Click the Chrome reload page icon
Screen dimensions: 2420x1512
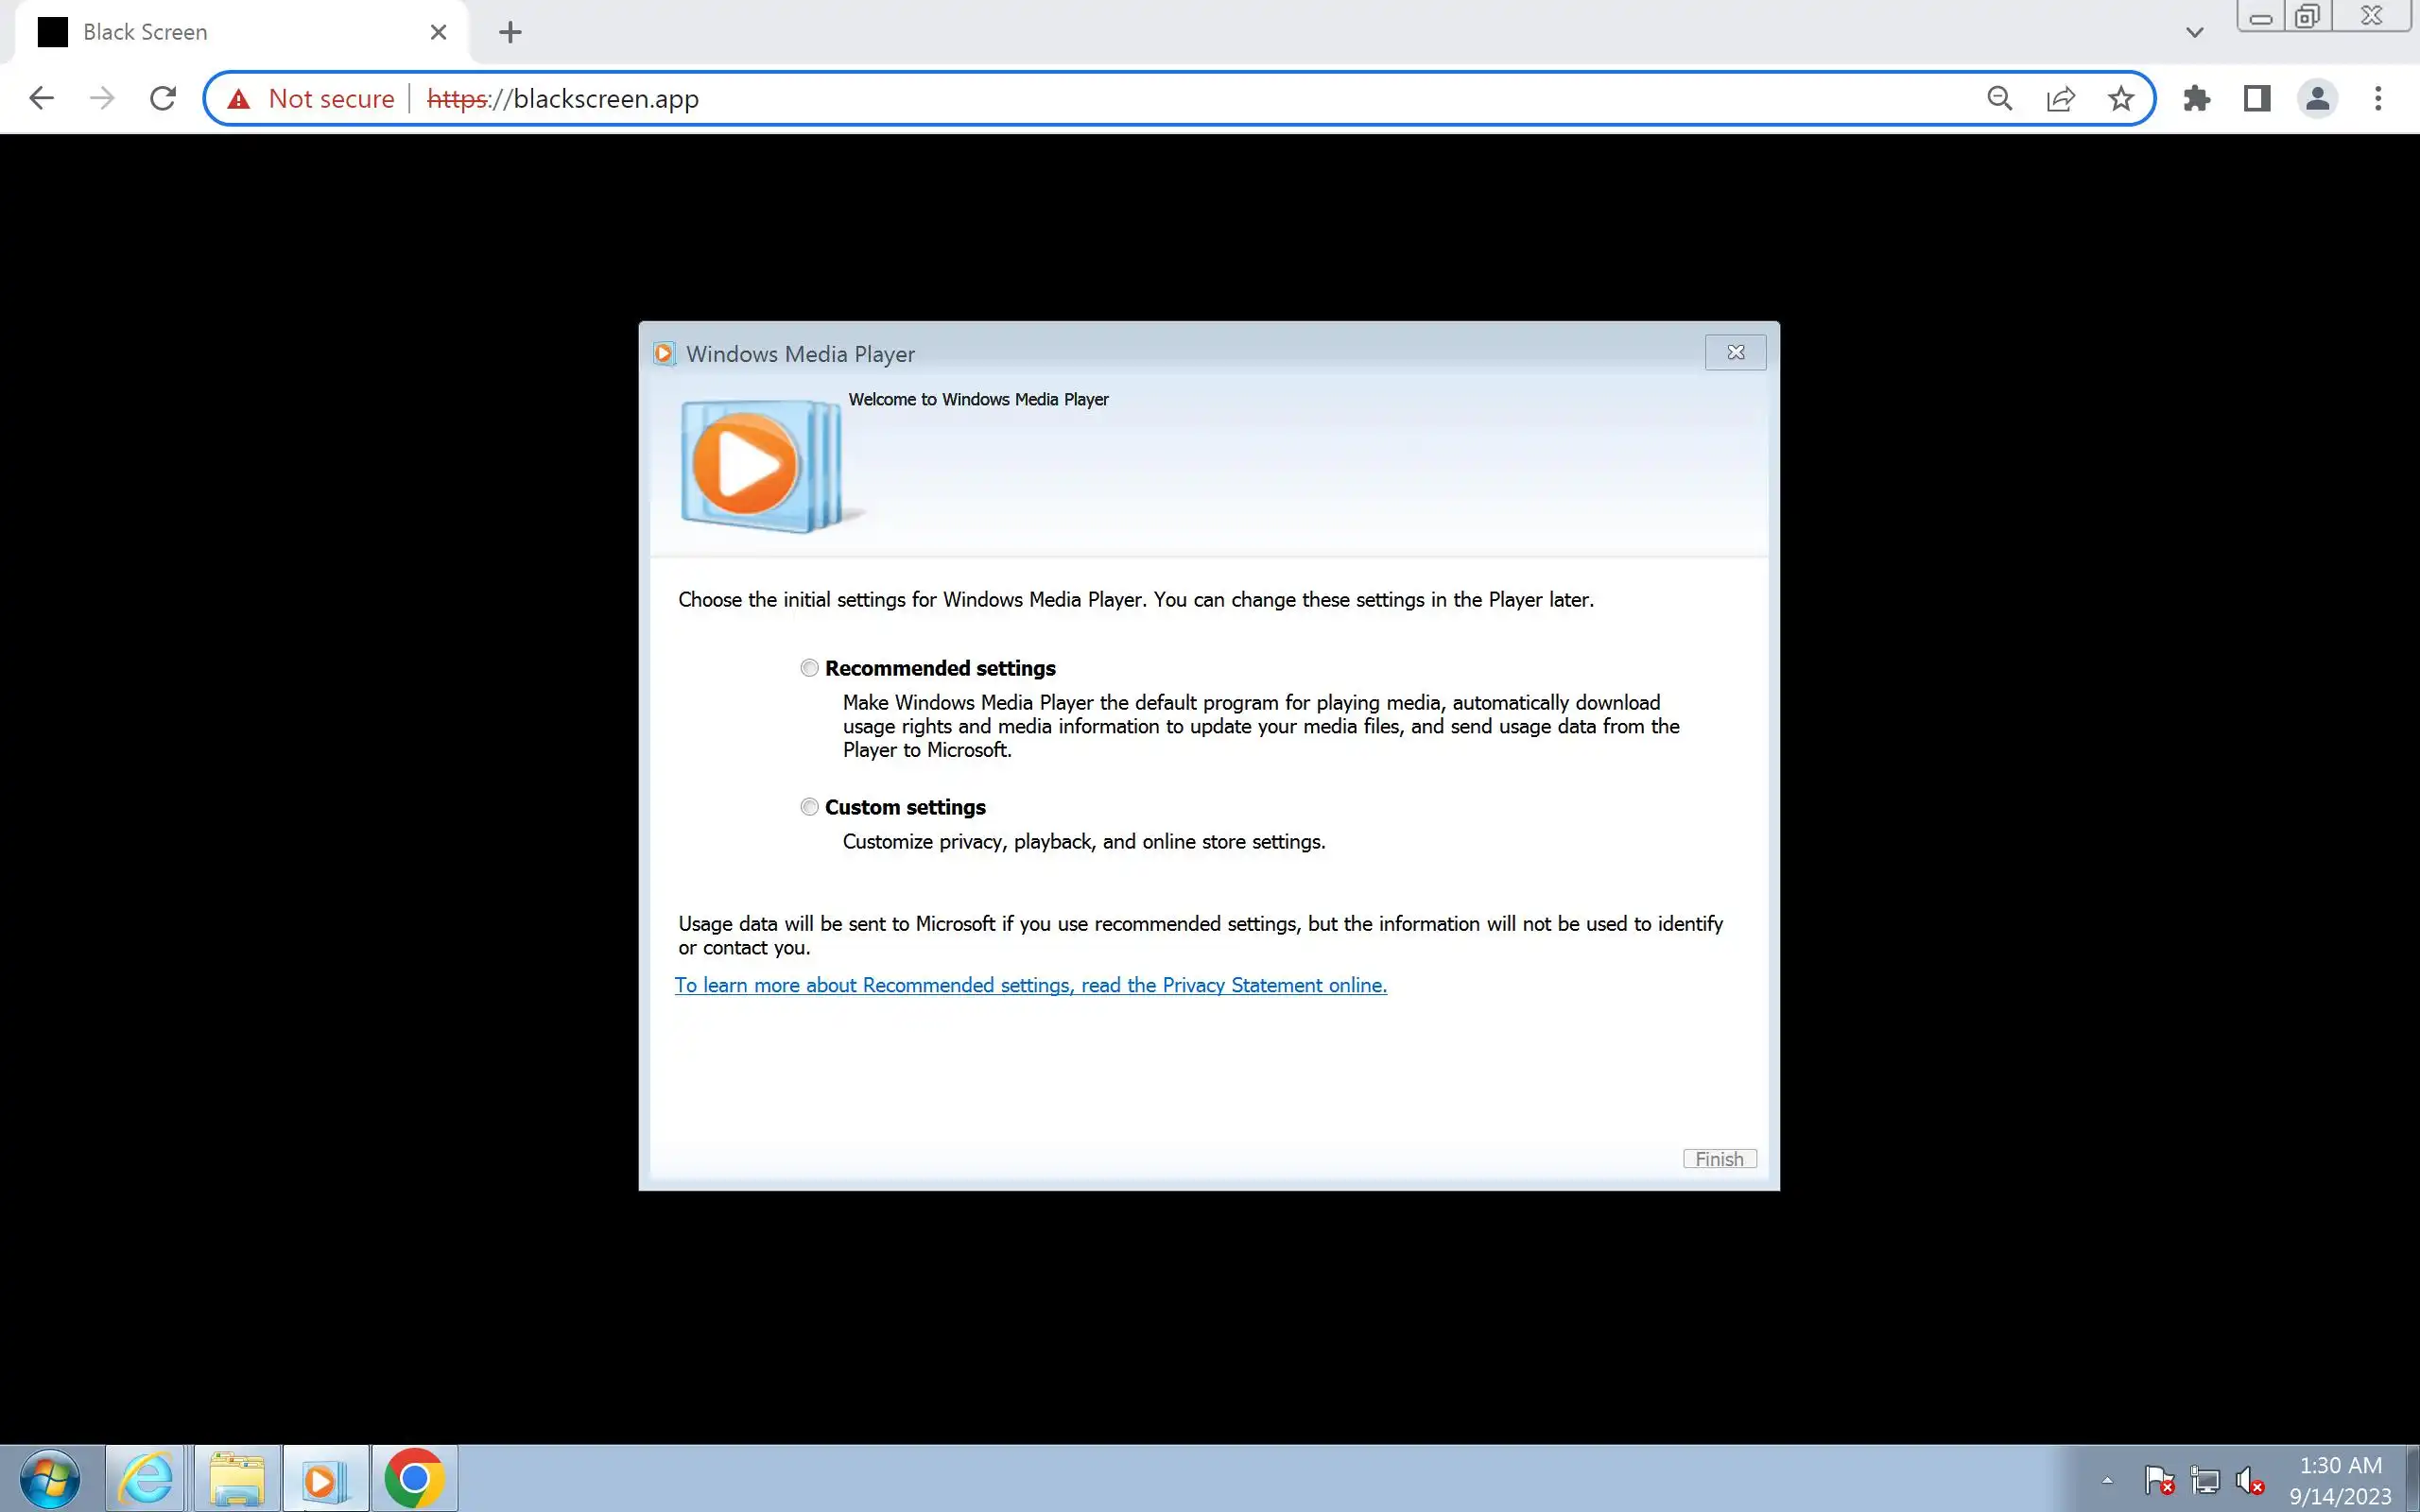pyautogui.click(x=162, y=98)
